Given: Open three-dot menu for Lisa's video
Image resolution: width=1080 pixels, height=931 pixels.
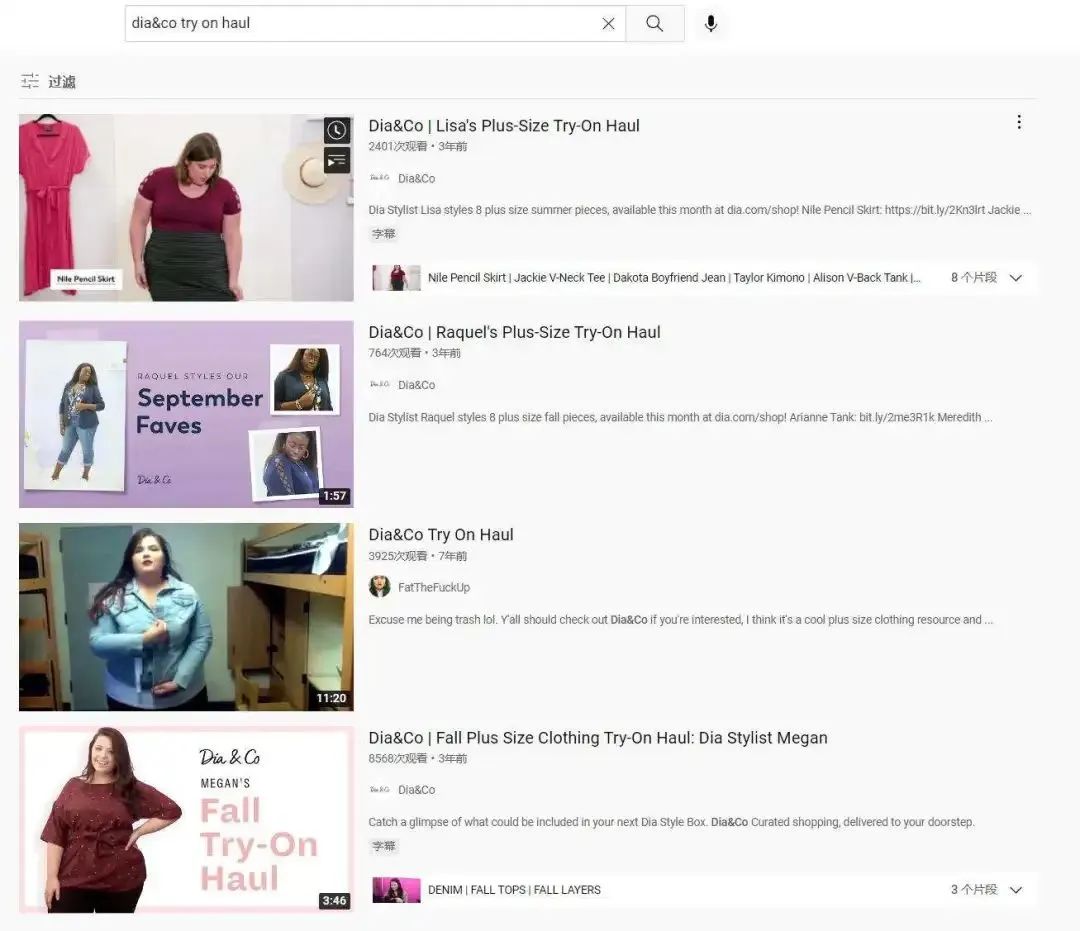Looking at the screenshot, I should tap(1019, 122).
